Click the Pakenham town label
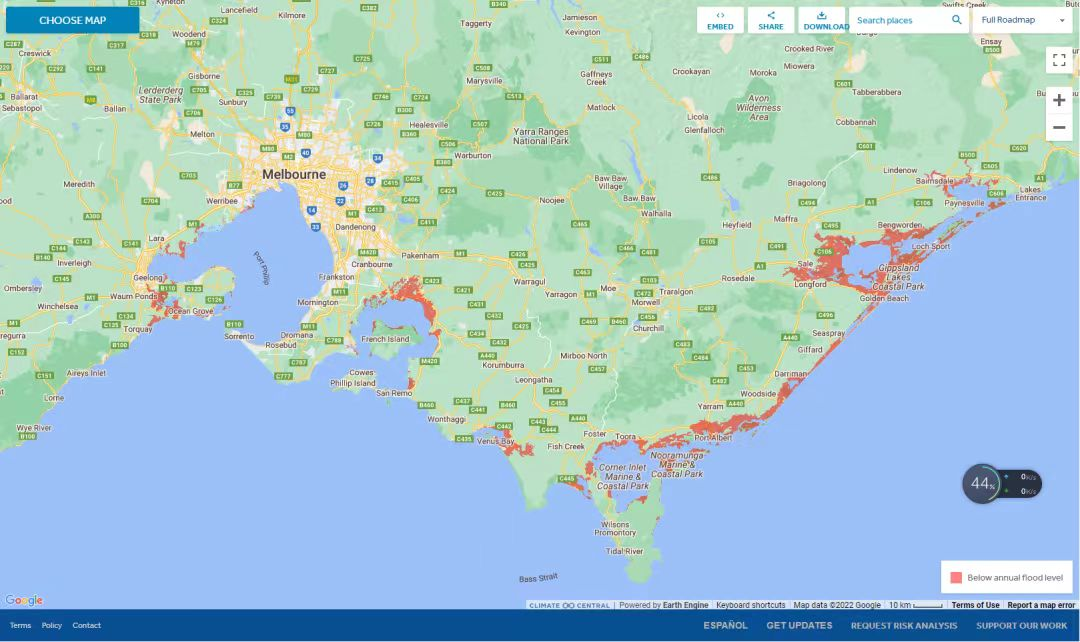Image resolution: width=1080 pixels, height=642 pixels. coord(420,256)
